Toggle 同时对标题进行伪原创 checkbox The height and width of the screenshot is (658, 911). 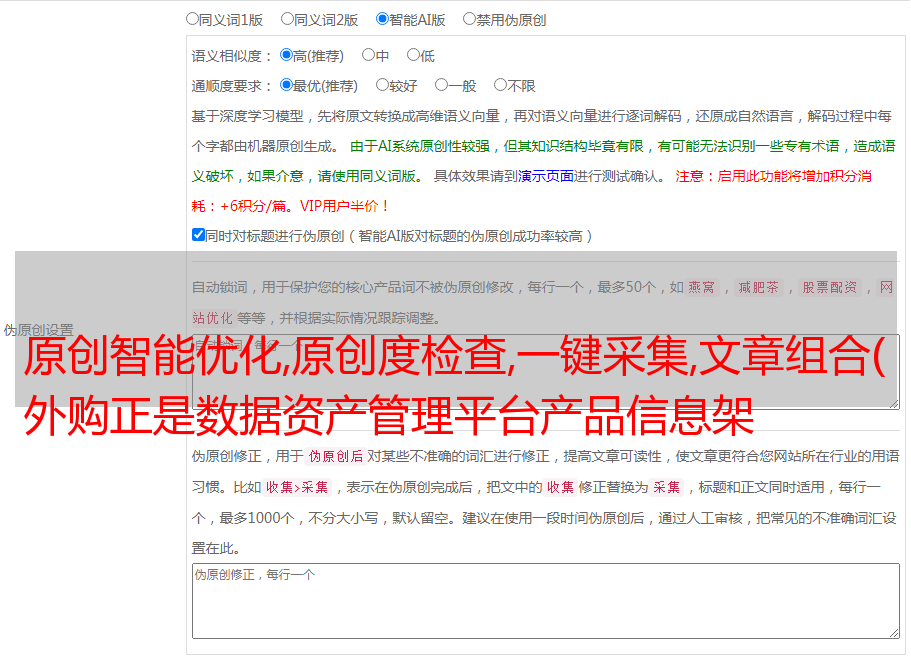[x=198, y=235]
